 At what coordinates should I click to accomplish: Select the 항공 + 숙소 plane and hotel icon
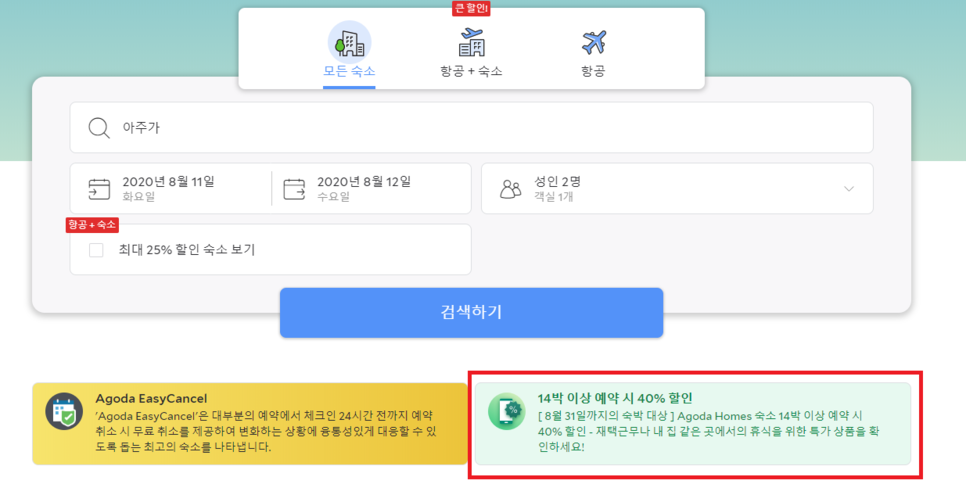click(x=472, y=43)
